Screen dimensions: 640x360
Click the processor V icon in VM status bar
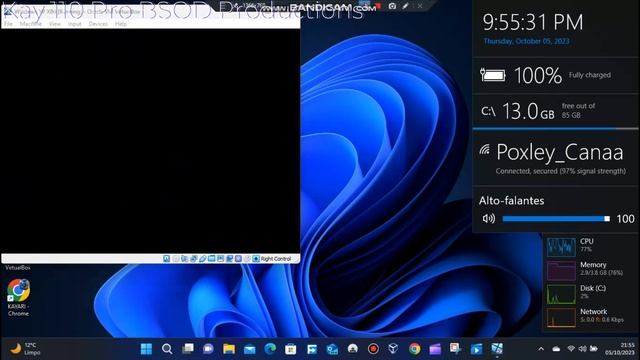(238, 259)
